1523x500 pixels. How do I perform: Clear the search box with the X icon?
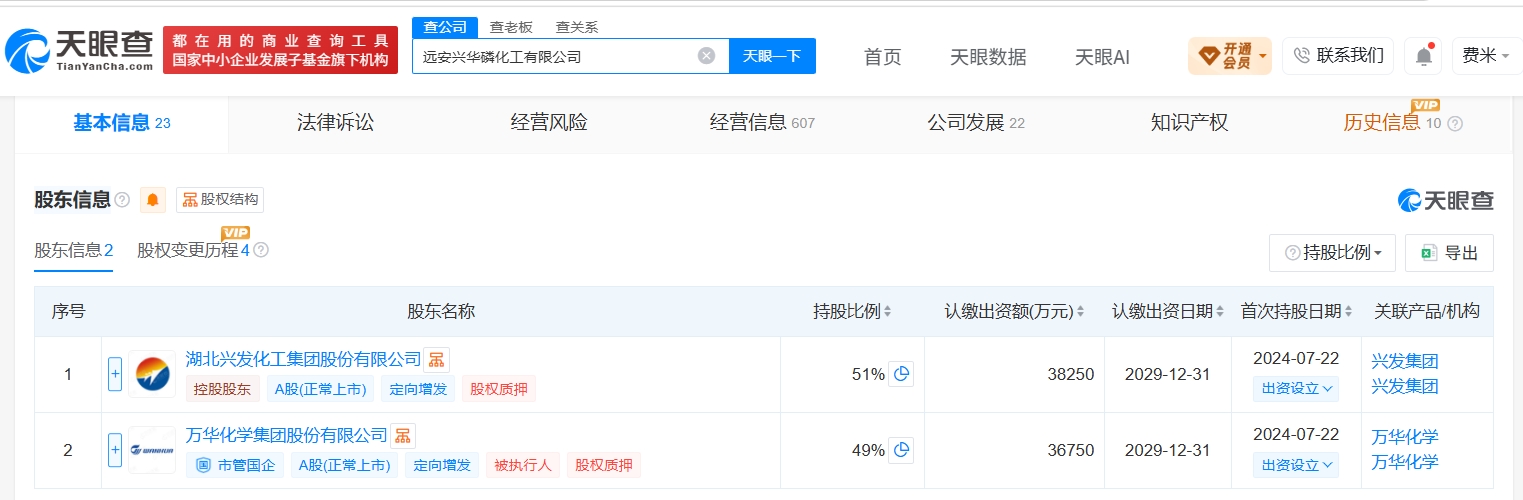[x=706, y=56]
